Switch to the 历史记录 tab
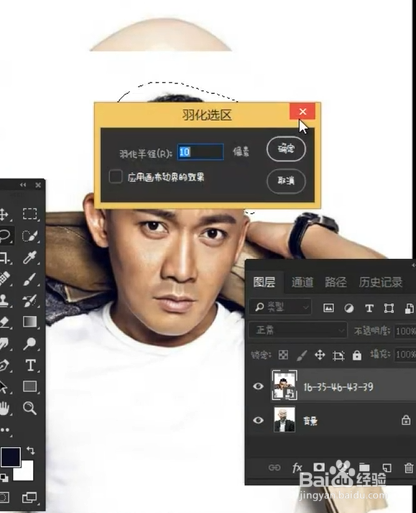This screenshot has width=416, height=513. pyautogui.click(x=381, y=282)
